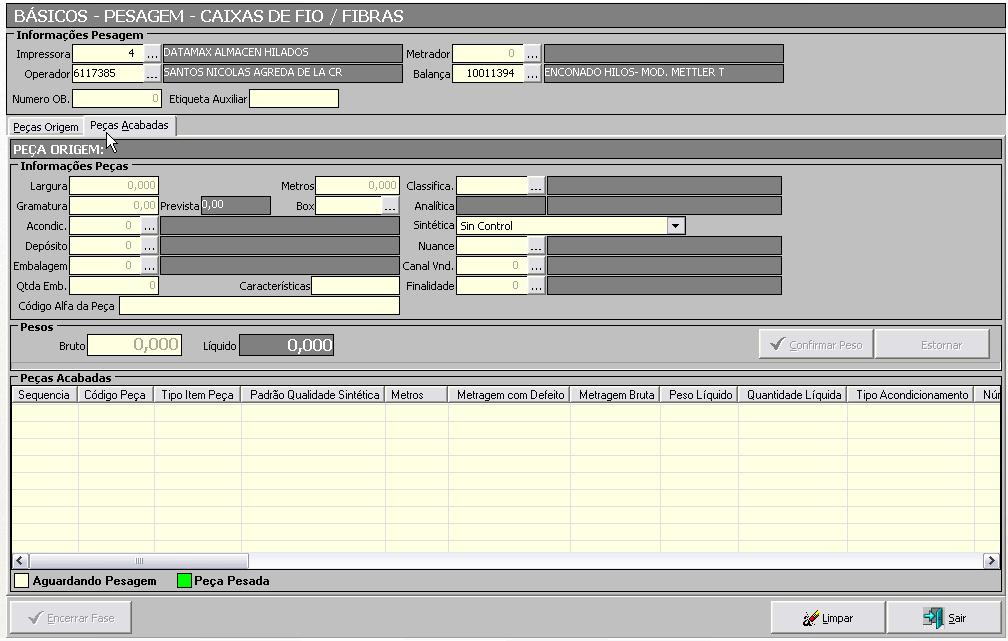Open the Embalagem lookup ellipsis button
This screenshot has height=641, width=1008.
pos(150,266)
